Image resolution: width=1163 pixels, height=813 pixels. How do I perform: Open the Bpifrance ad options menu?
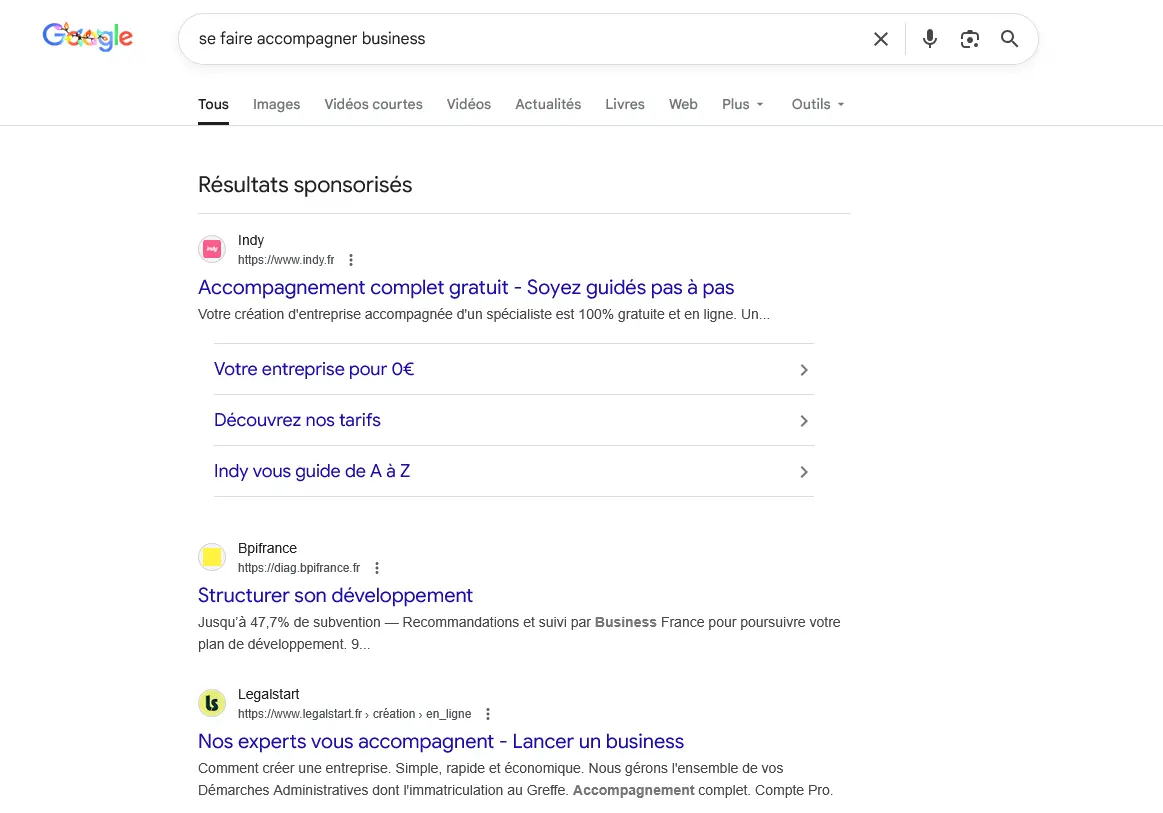click(377, 568)
